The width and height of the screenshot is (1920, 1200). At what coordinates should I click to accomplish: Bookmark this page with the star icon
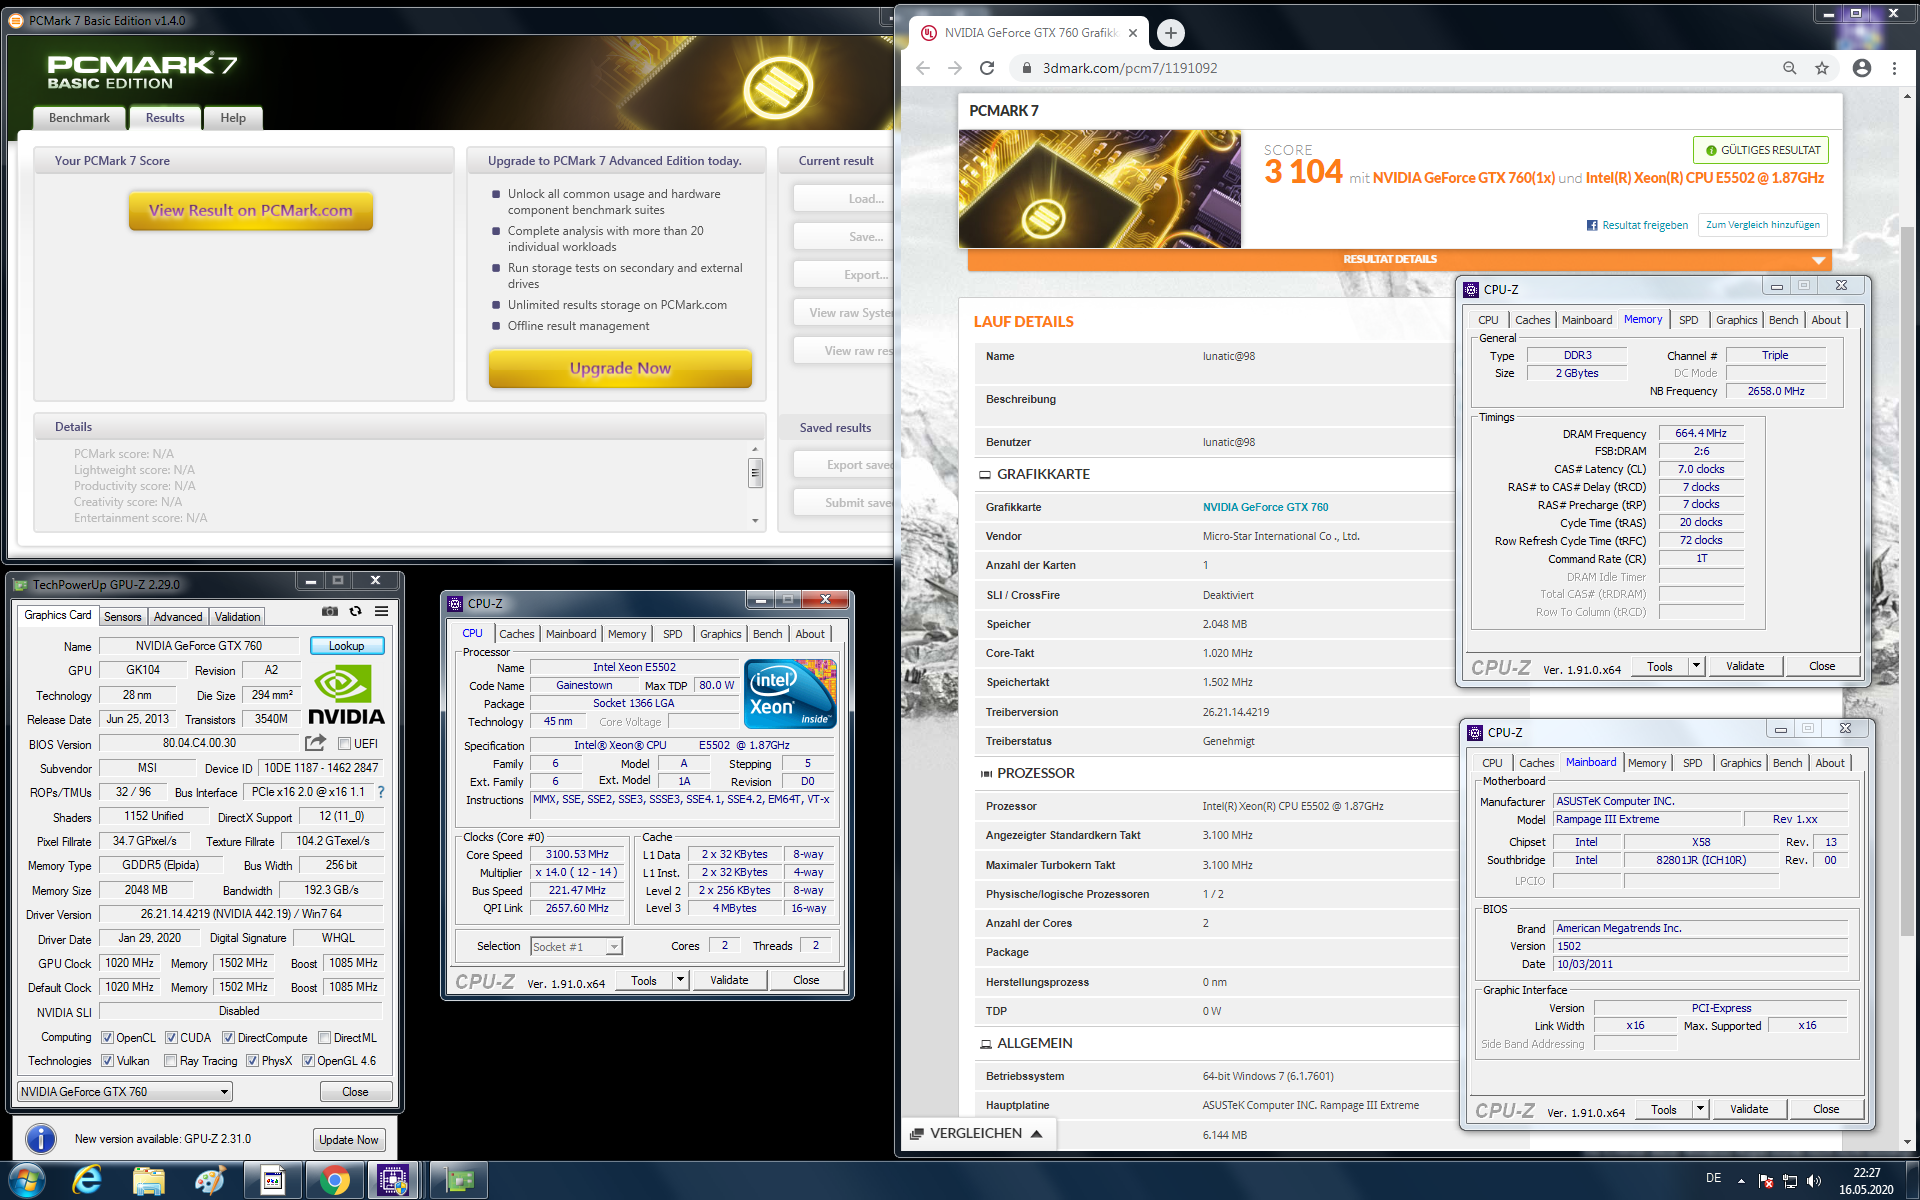click(x=1822, y=68)
